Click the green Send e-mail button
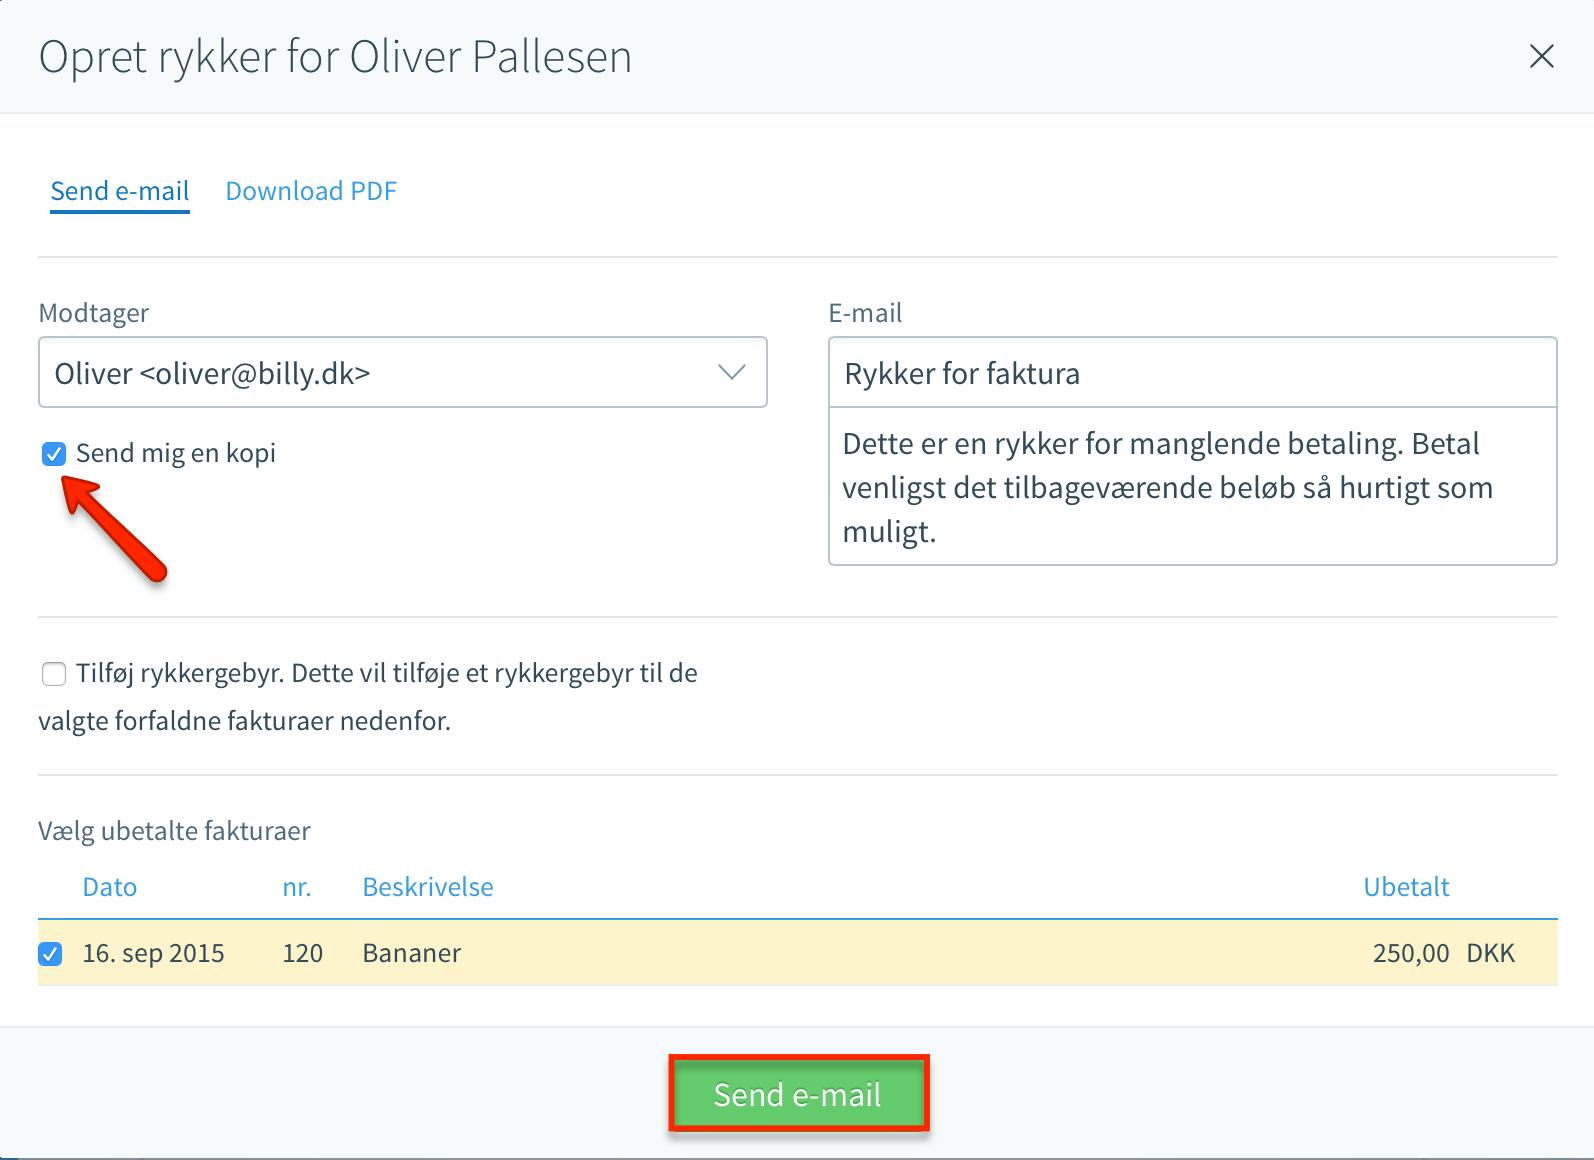The height and width of the screenshot is (1160, 1594). (x=798, y=1094)
